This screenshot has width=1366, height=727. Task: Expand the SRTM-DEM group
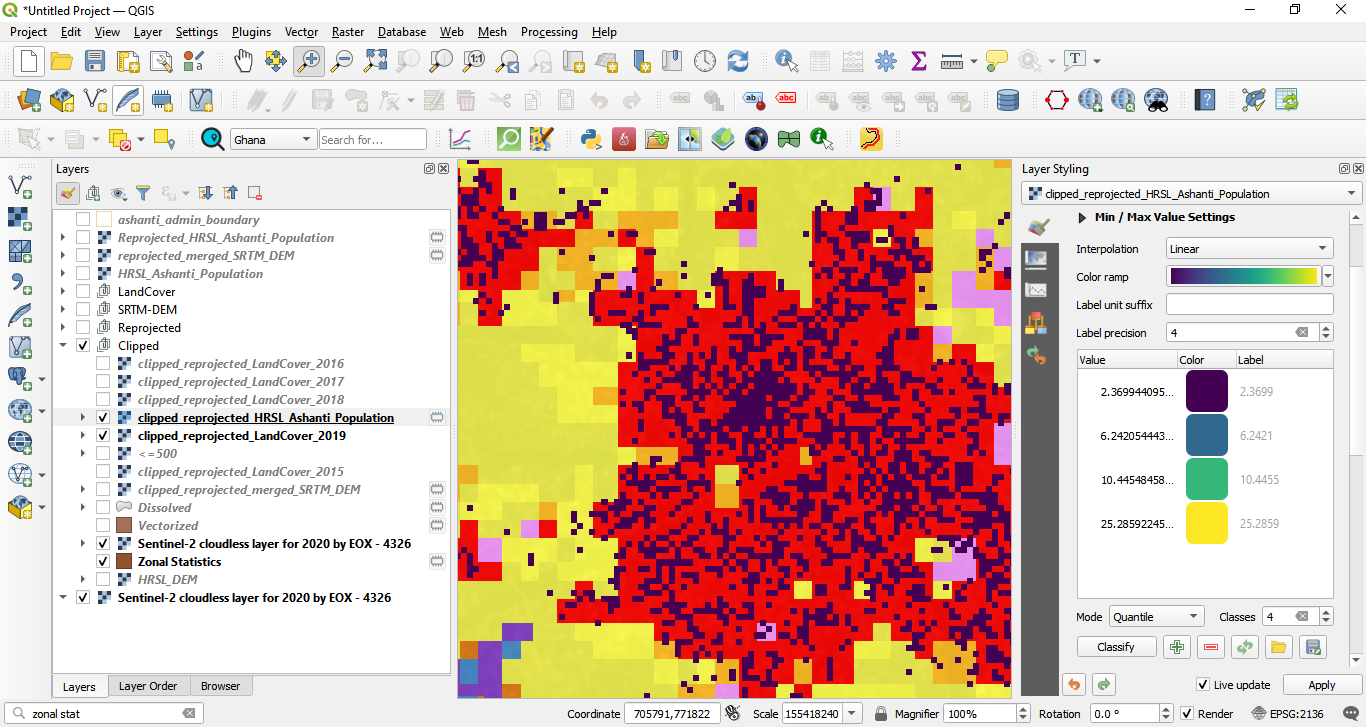coord(63,310)
